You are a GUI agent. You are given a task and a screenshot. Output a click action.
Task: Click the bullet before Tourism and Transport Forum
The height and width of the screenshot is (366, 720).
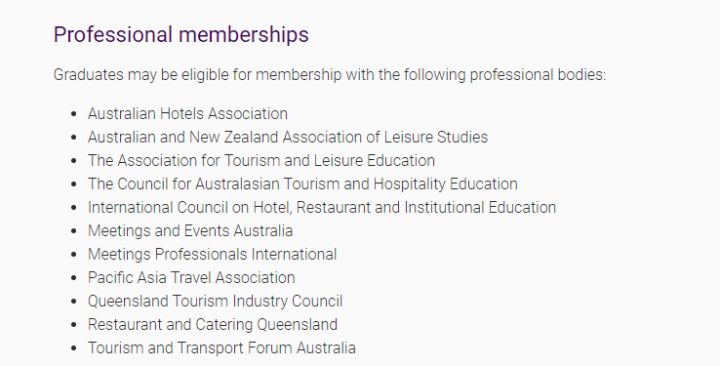point(74,348)
